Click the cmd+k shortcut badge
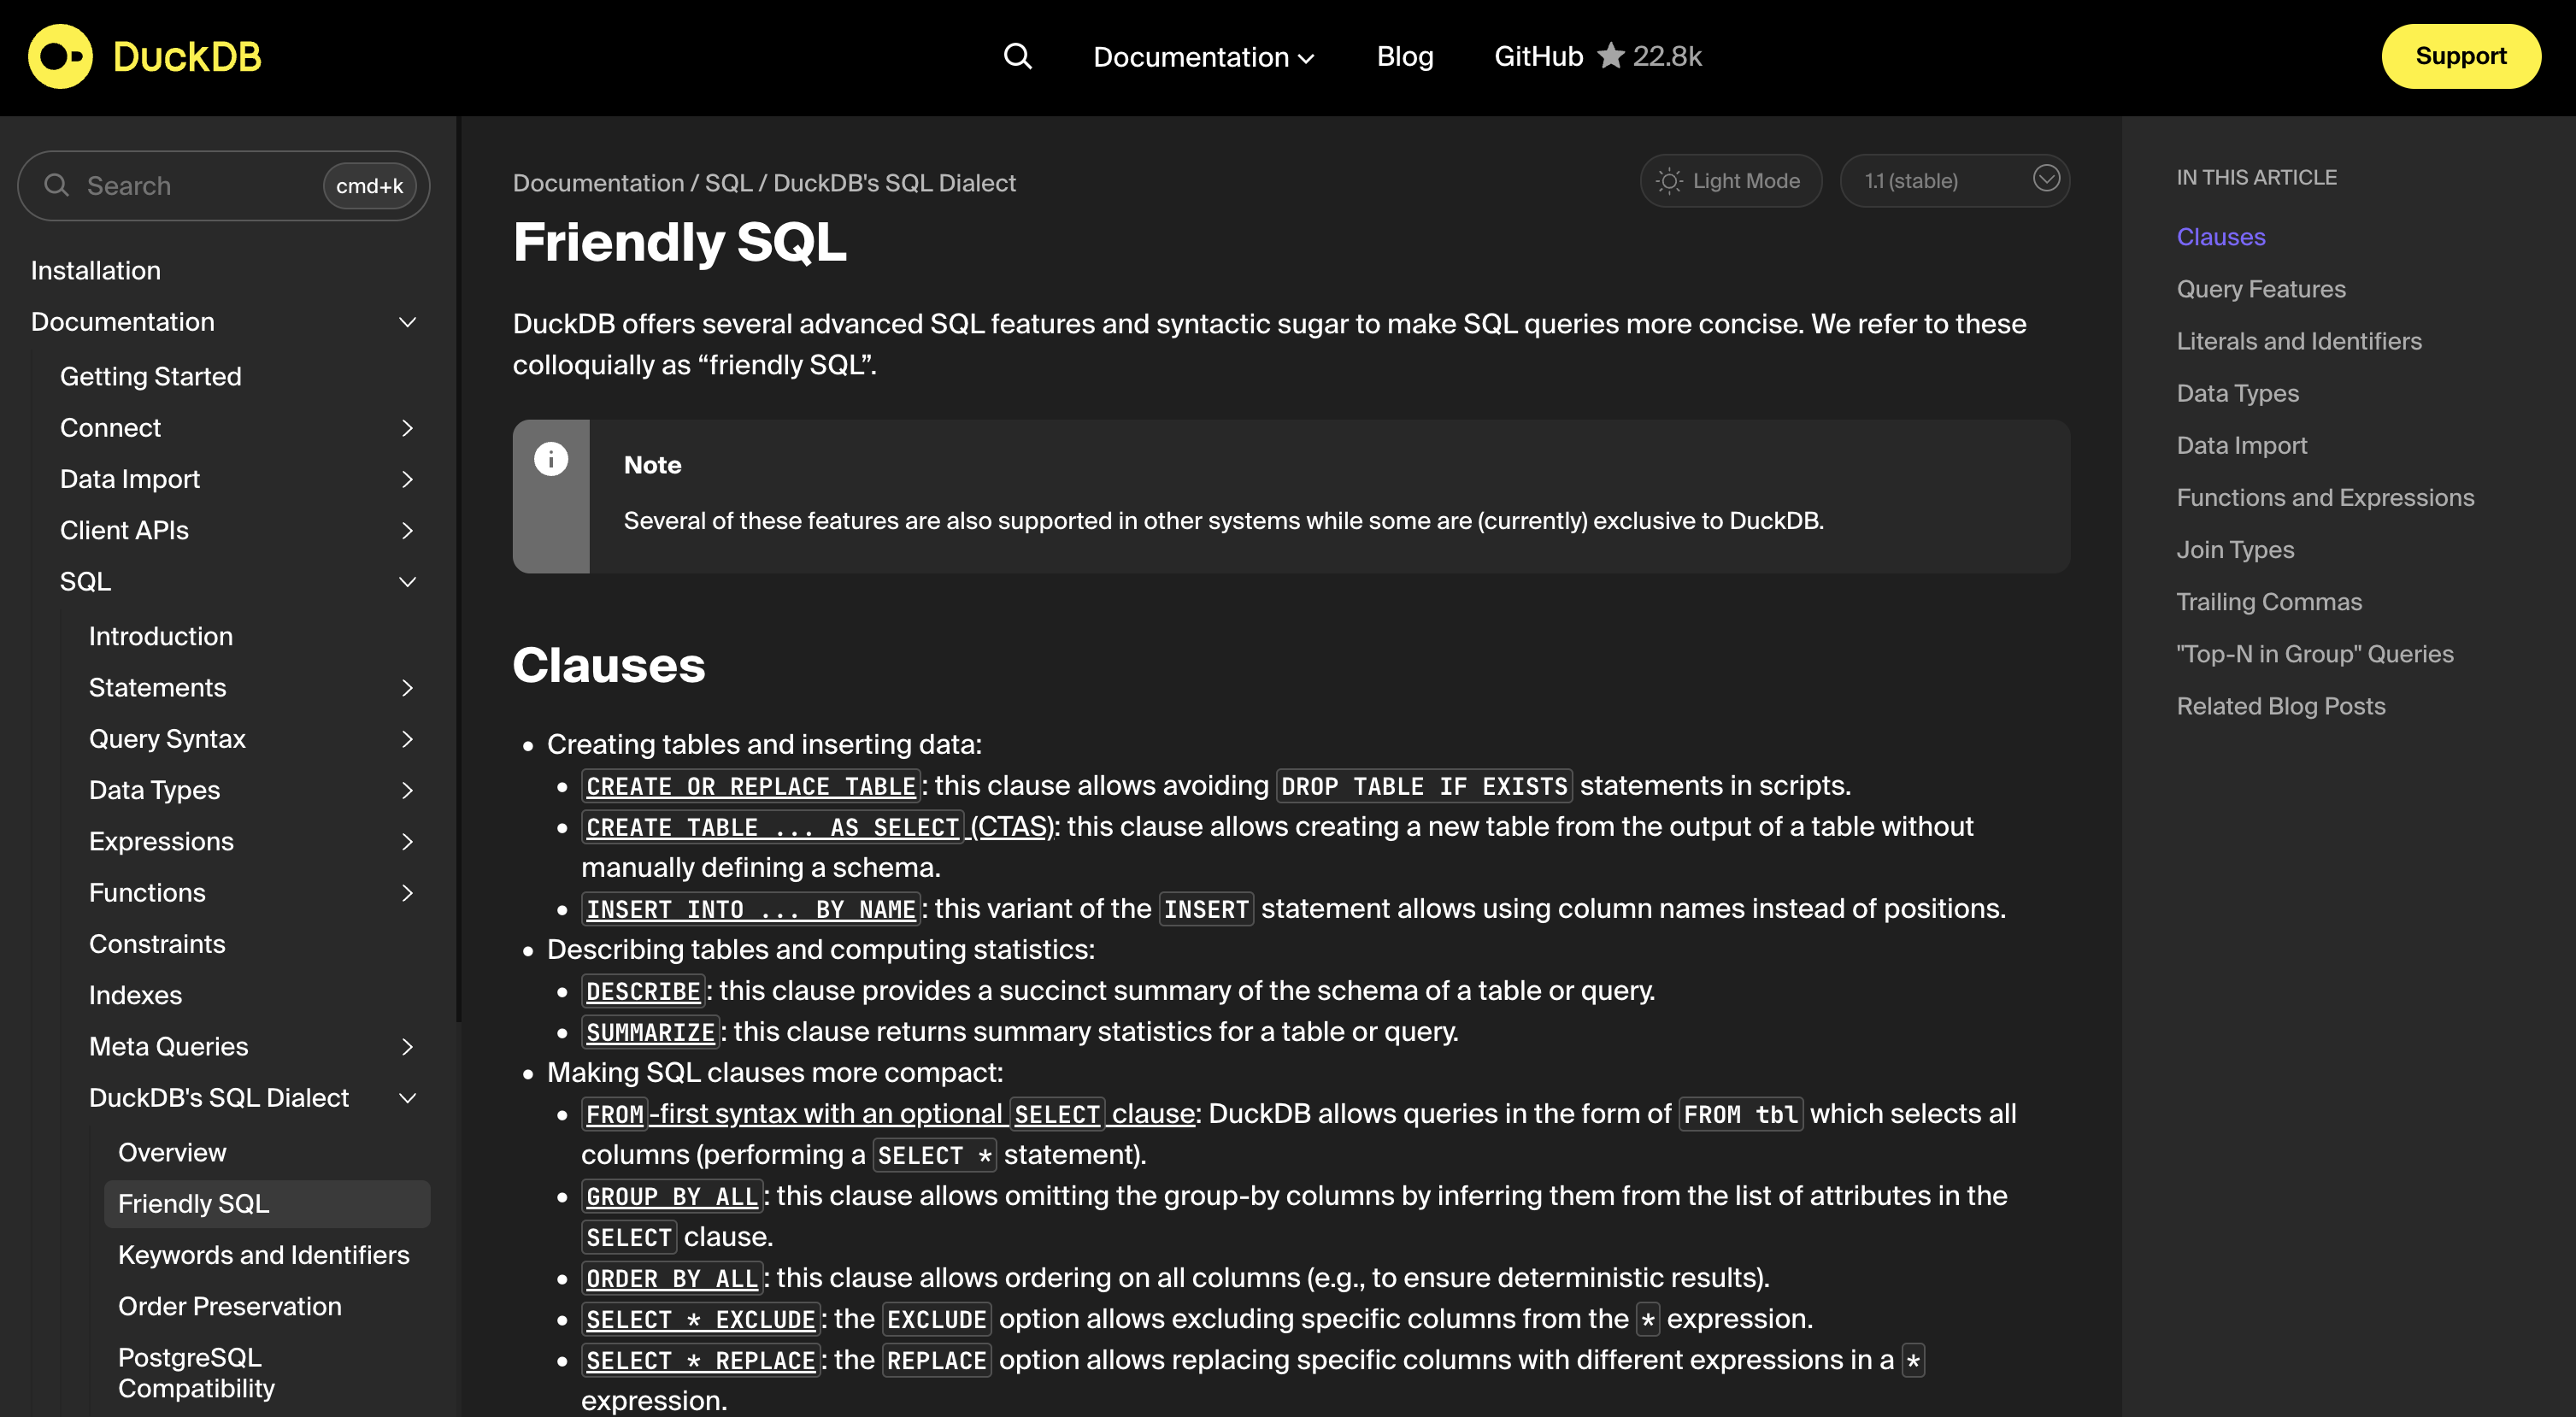This screenshot has width=2576, height=1417. pos(369,186)
